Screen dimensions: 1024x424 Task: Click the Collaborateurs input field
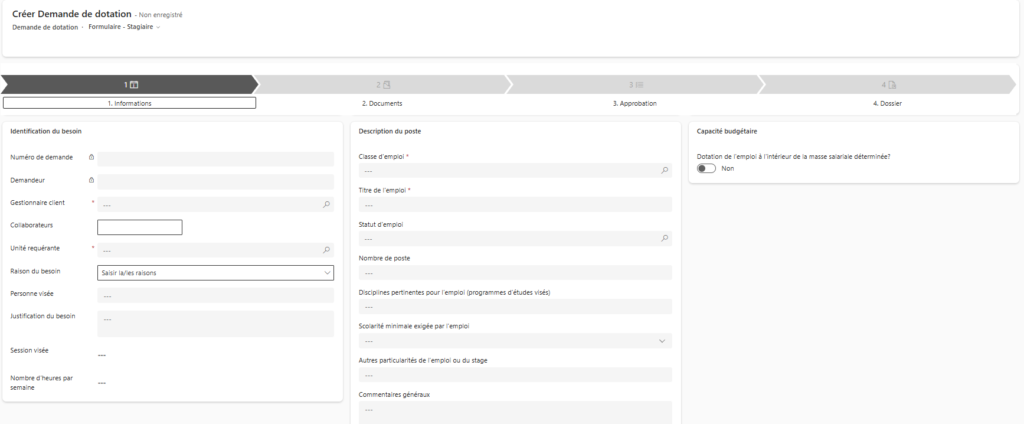pos(139,227)
